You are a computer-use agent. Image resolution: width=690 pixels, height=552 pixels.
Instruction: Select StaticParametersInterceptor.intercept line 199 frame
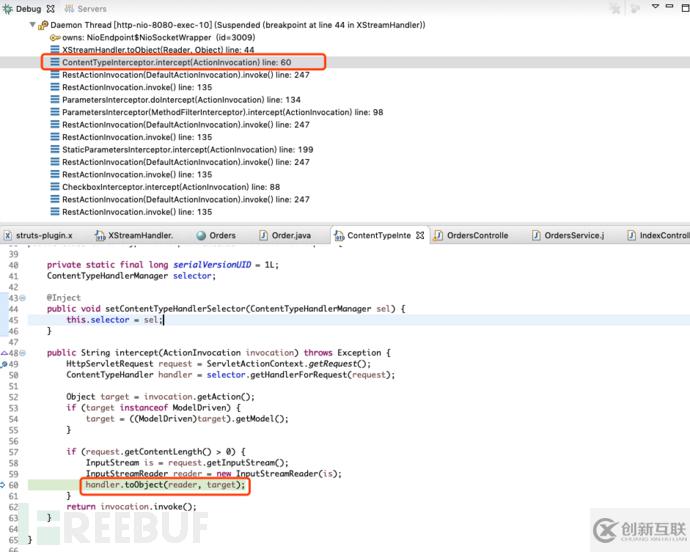click(187, 149)
